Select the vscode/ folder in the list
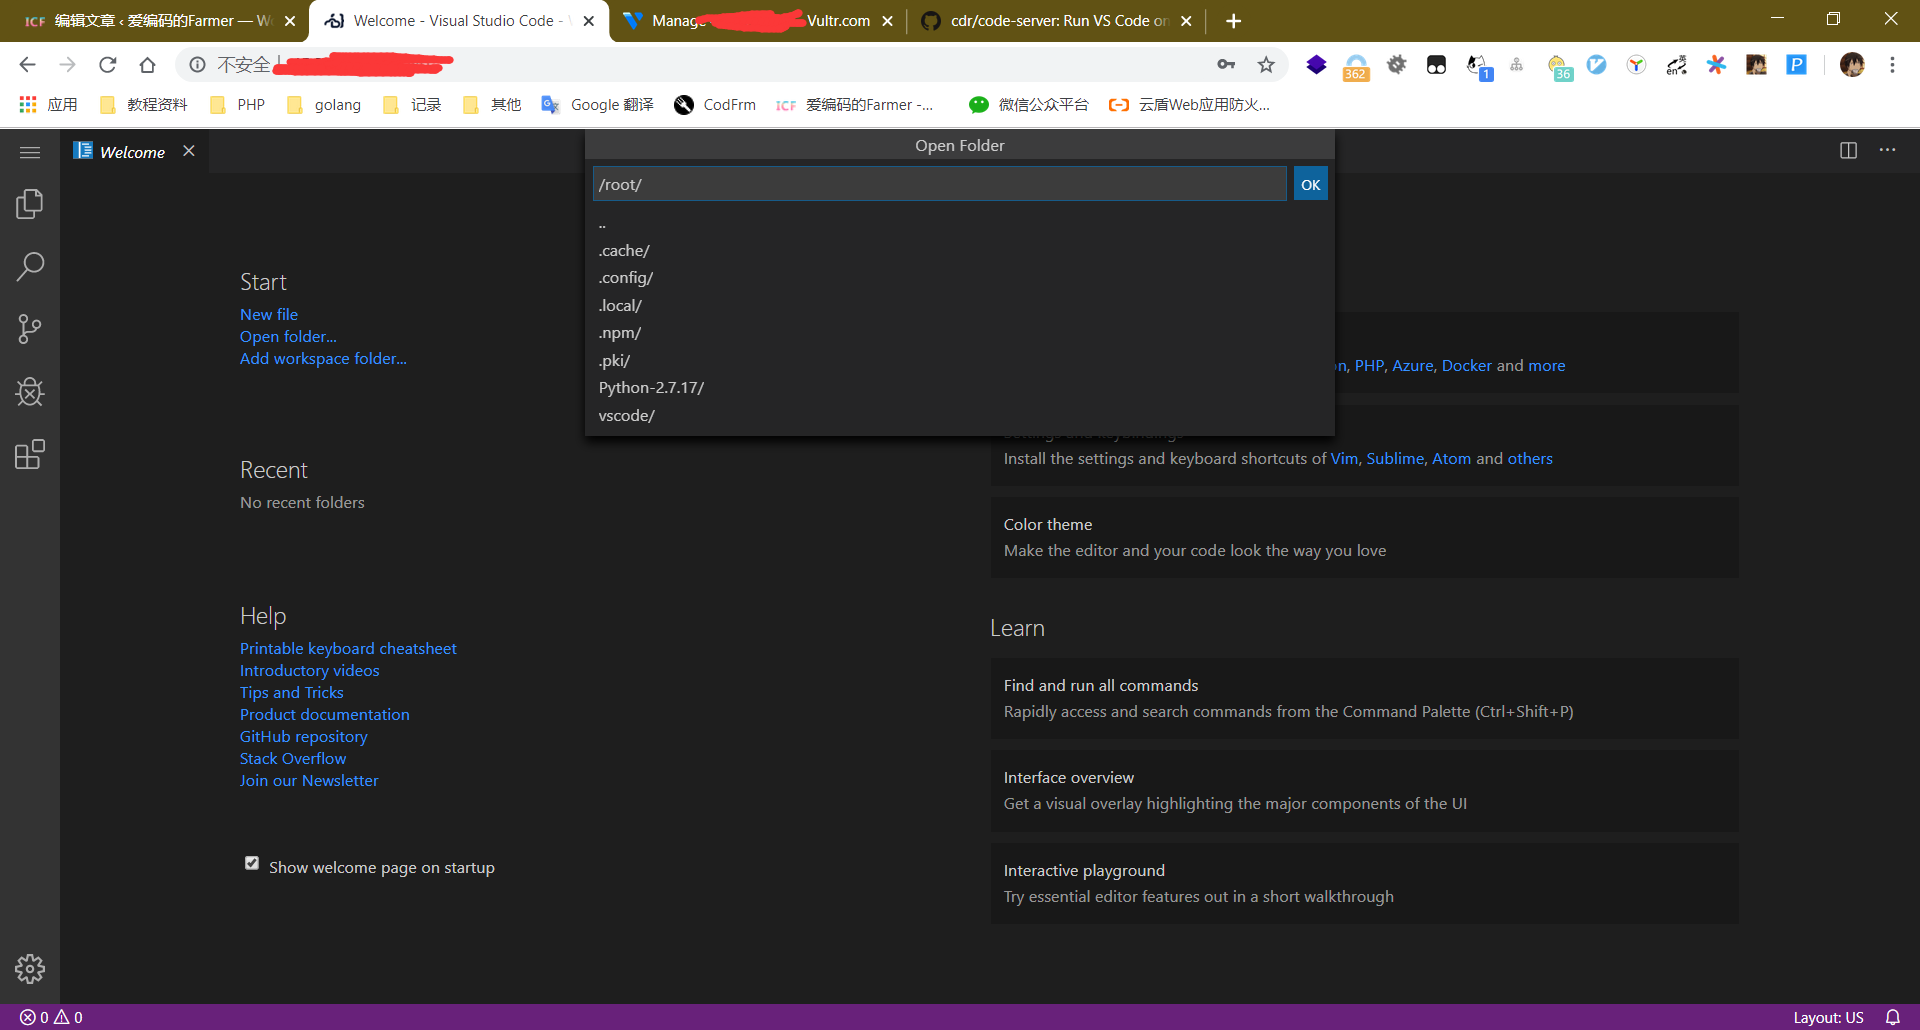 tap(627, 416)
